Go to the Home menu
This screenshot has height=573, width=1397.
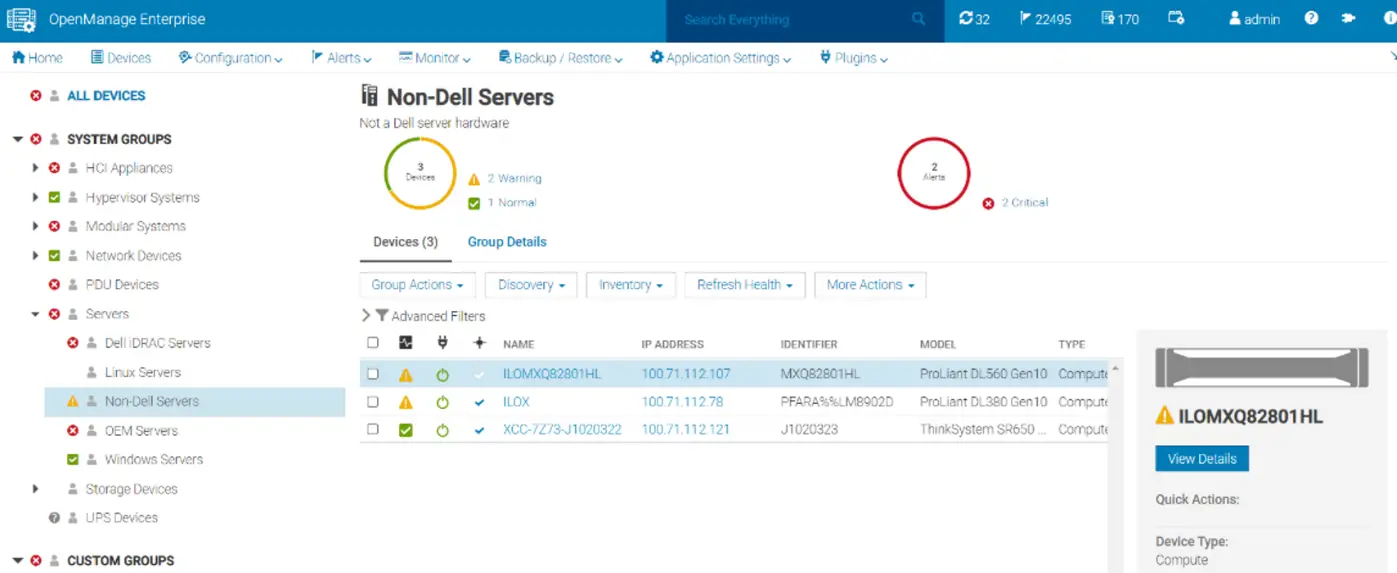pyautogui.click(x=37, y=58)
